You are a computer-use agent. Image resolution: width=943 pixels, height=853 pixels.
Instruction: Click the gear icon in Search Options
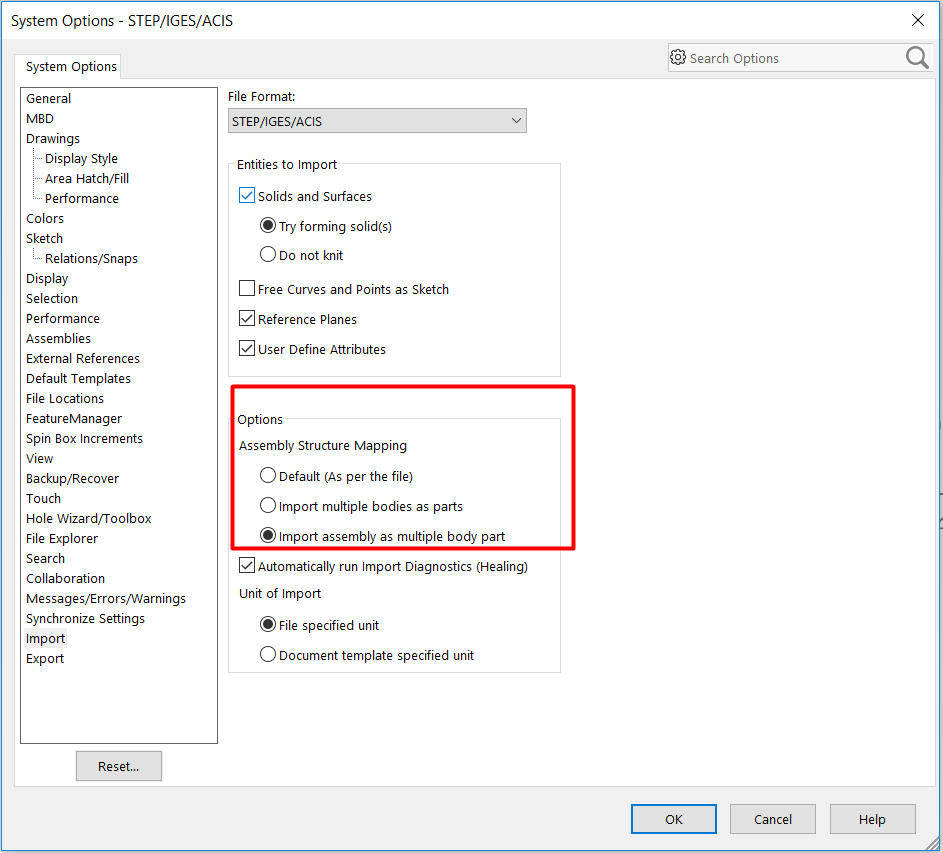(x=678, y=57)
